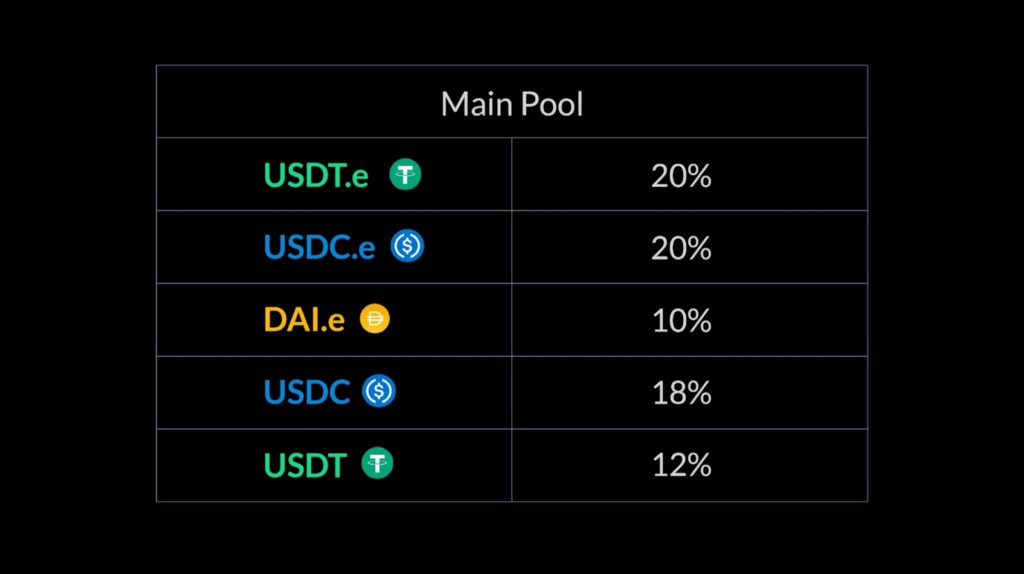
Task: Click the word Main in the header
Action: pyautogui.click(x=475, y=104)
